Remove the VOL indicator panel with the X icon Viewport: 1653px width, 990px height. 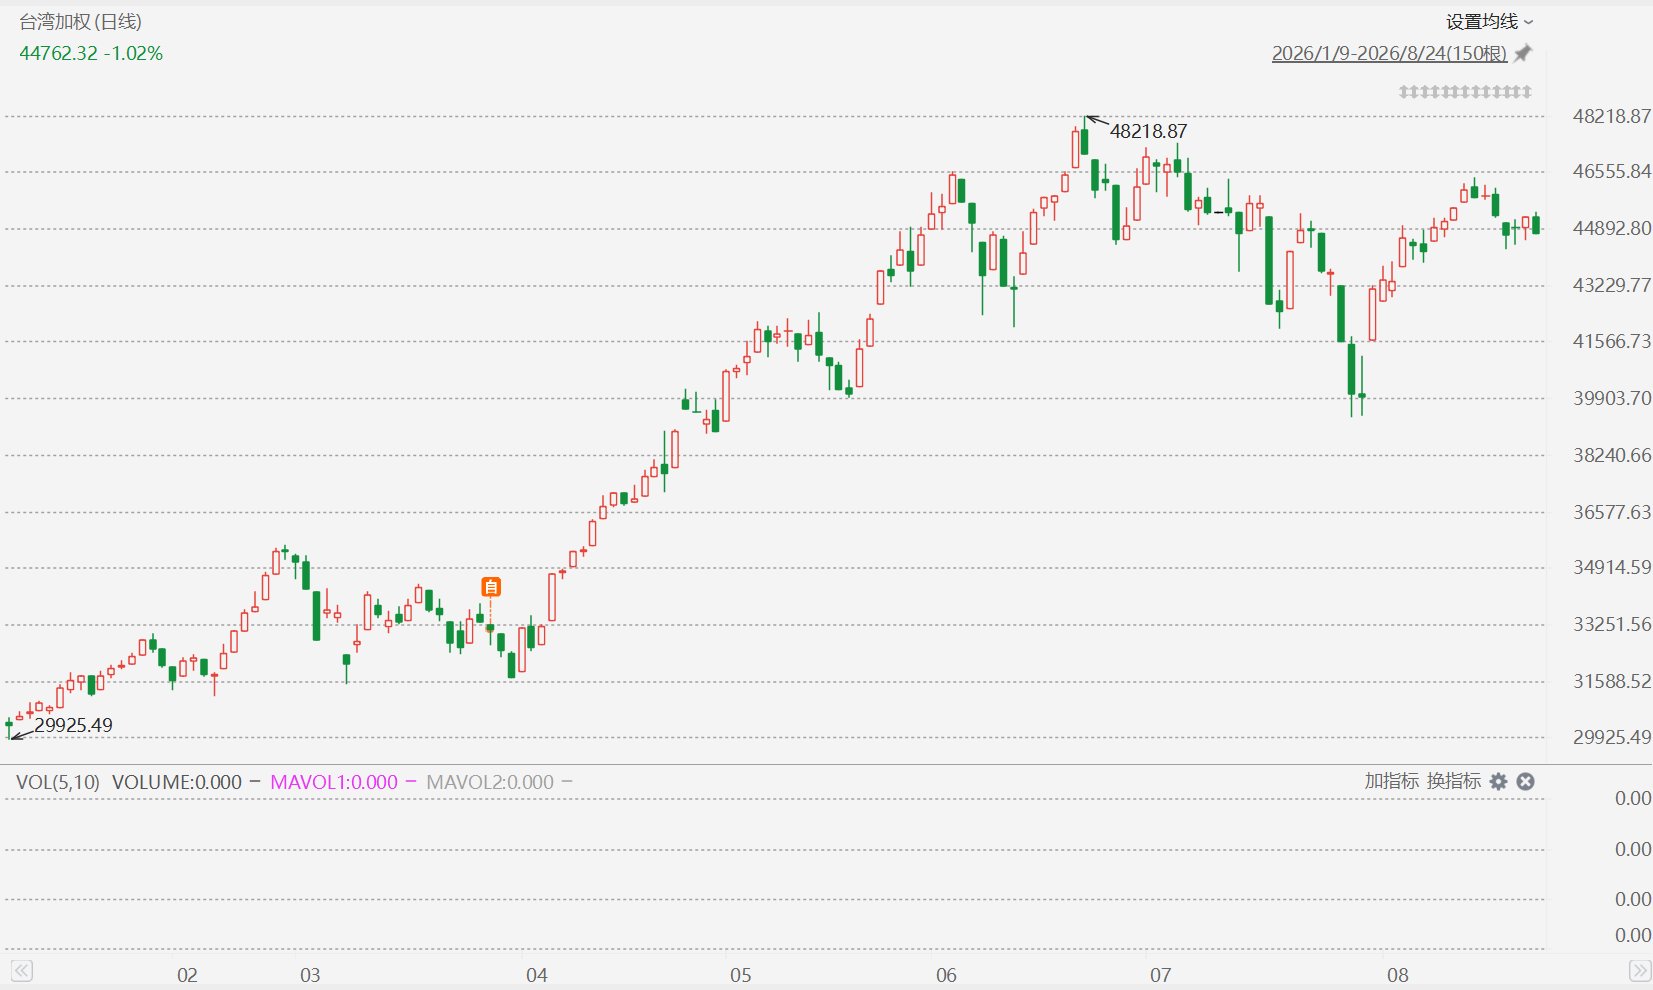coord(1525,782)
